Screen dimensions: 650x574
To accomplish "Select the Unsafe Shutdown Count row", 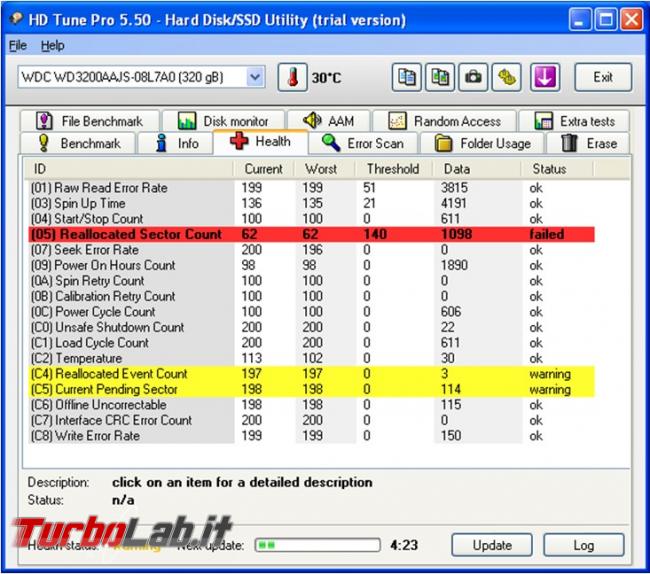I will click(312, 327).
